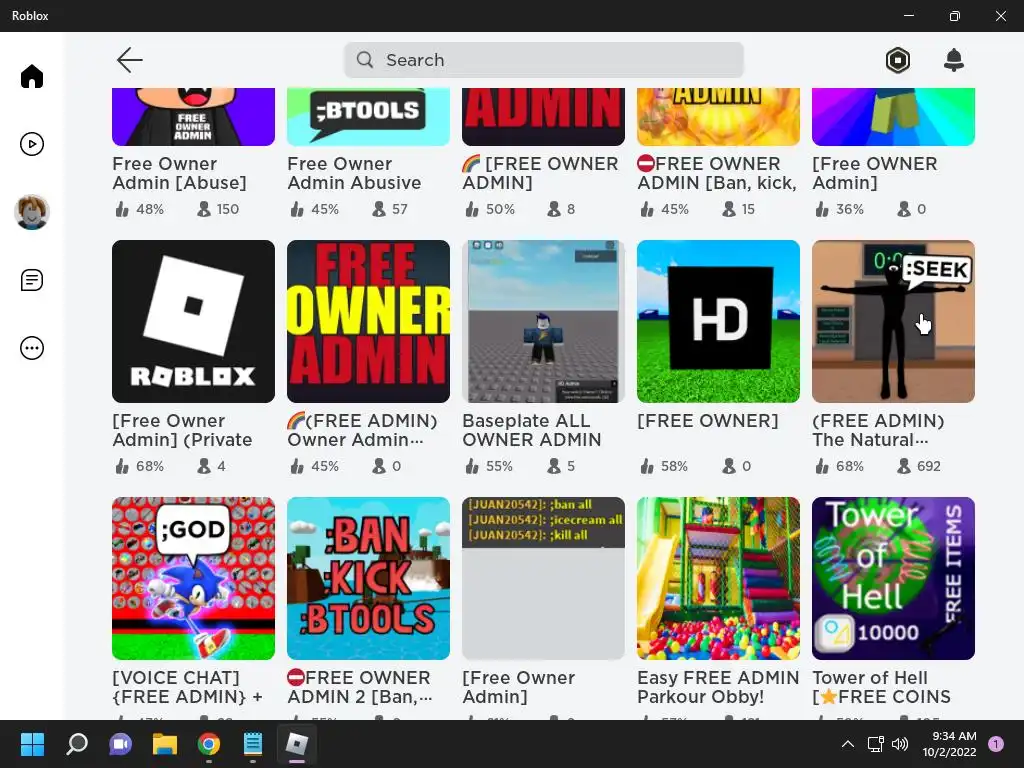
Task: Open the notifications bell
Action: tap(954, 60)
